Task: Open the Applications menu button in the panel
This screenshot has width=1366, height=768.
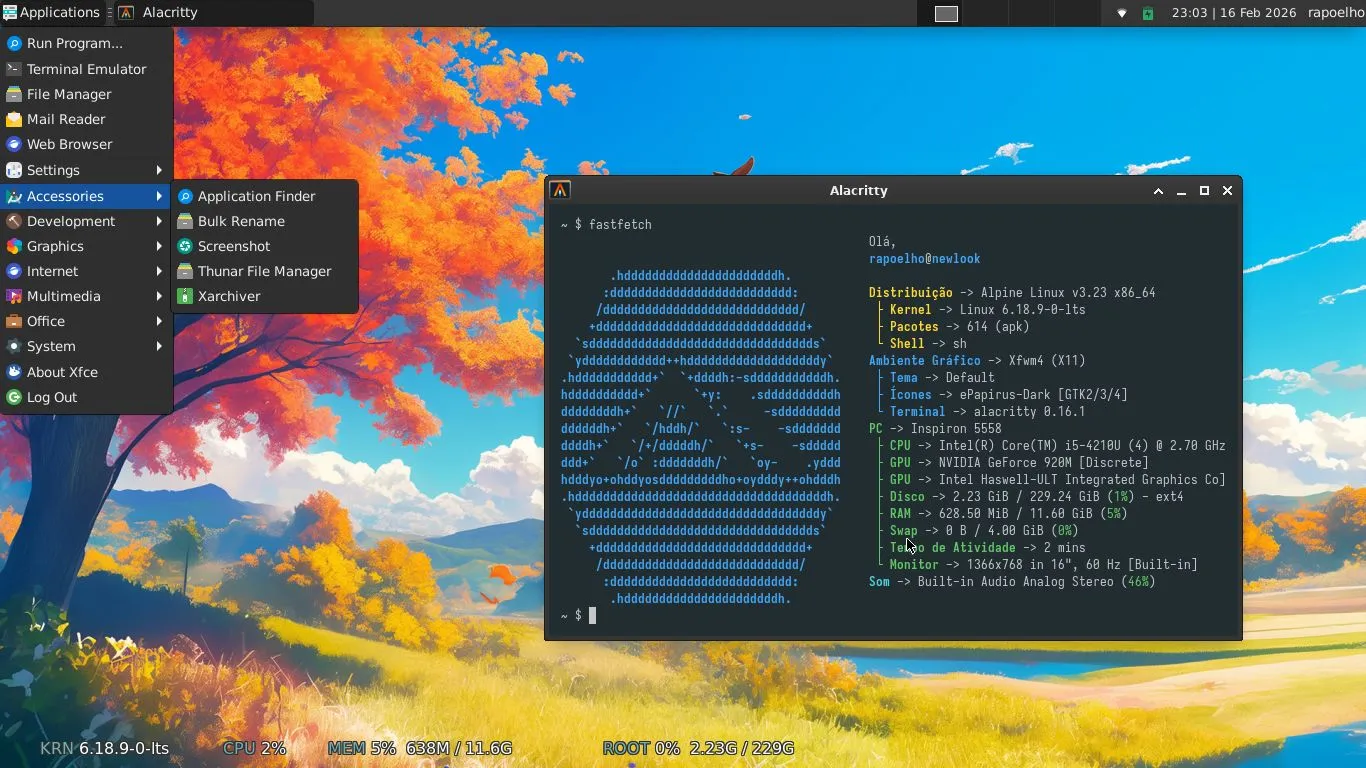Action: click(52, 13)
